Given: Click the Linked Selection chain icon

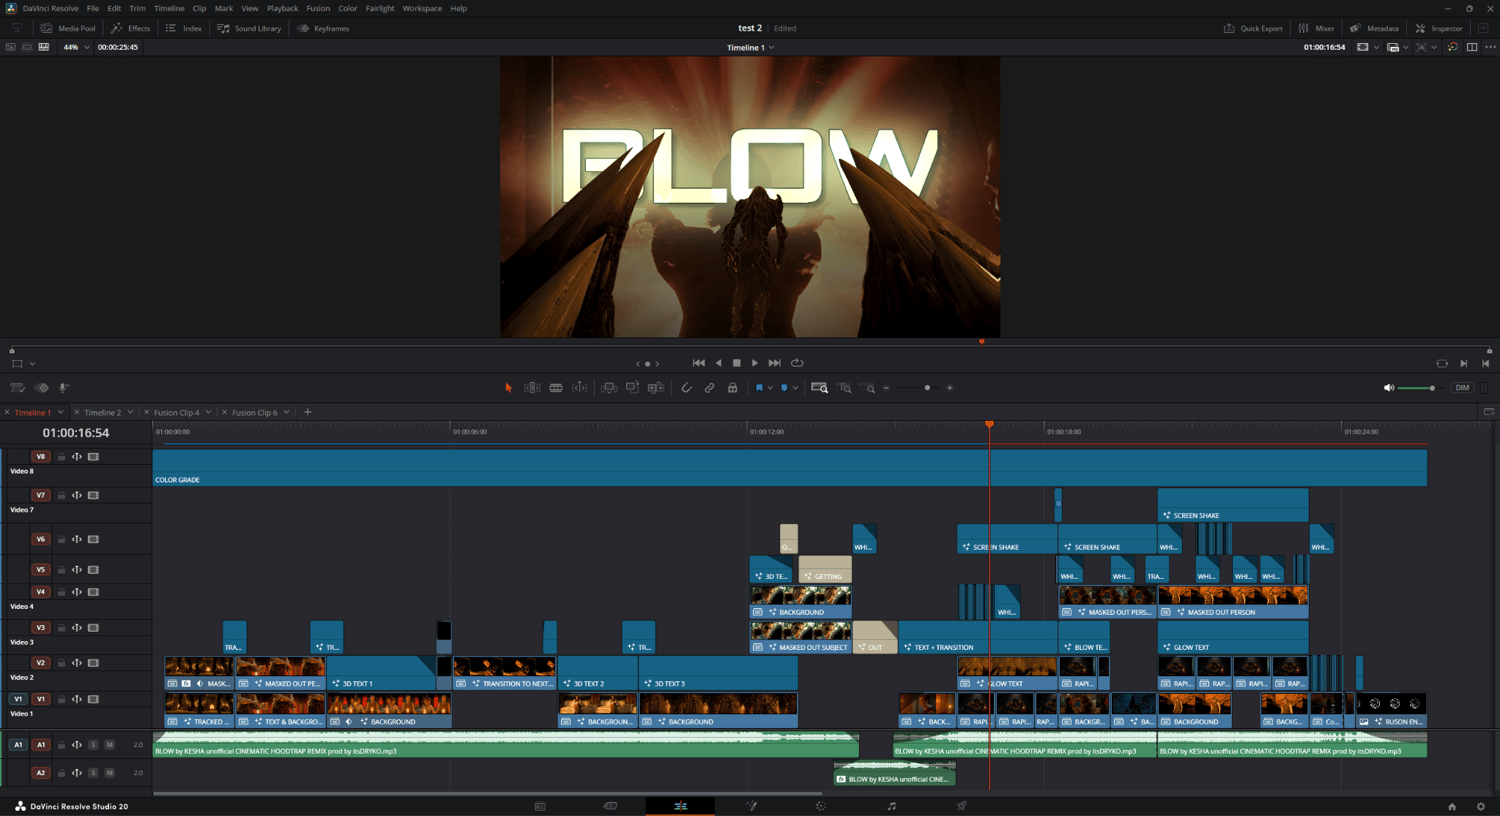Looking at the screenshot, I should [709, 388].
